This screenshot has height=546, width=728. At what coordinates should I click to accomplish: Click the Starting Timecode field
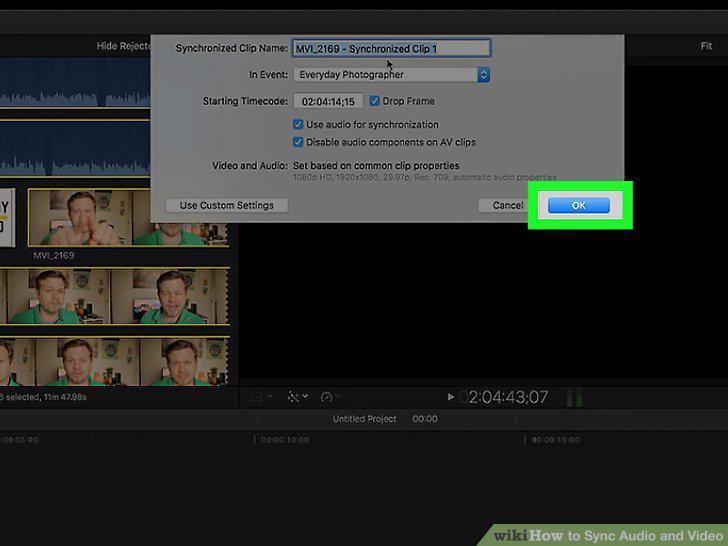[328, 101]
